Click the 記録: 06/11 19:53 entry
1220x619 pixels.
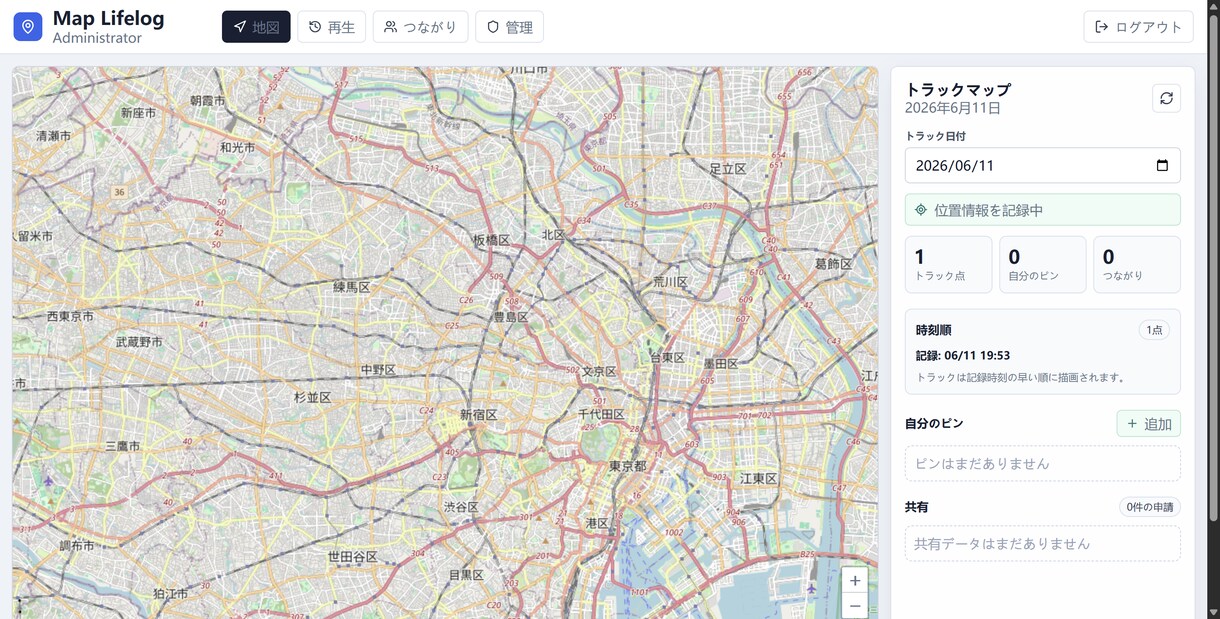[x=963, y=355]
